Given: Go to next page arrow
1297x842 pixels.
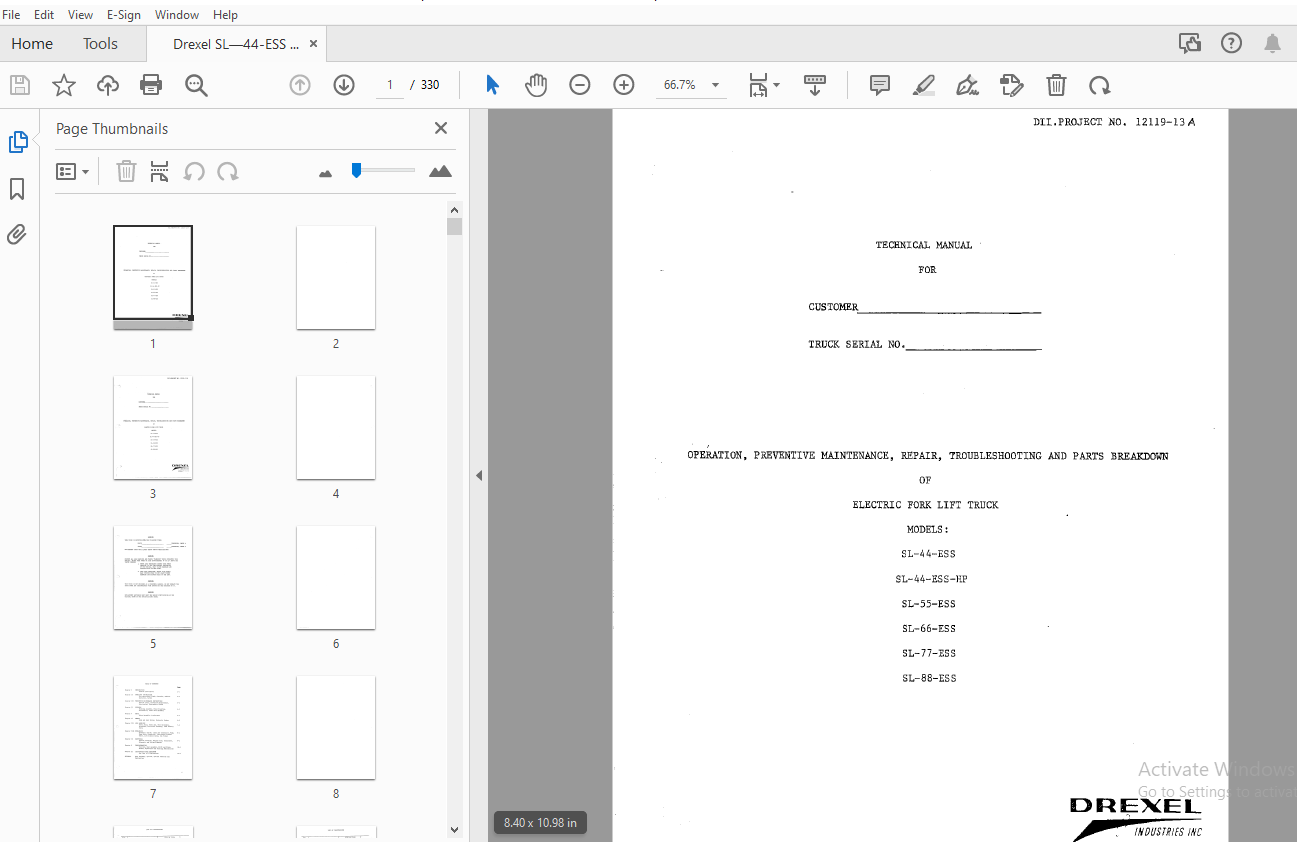Looking at the screenshot, I should [x=344, y=85].
